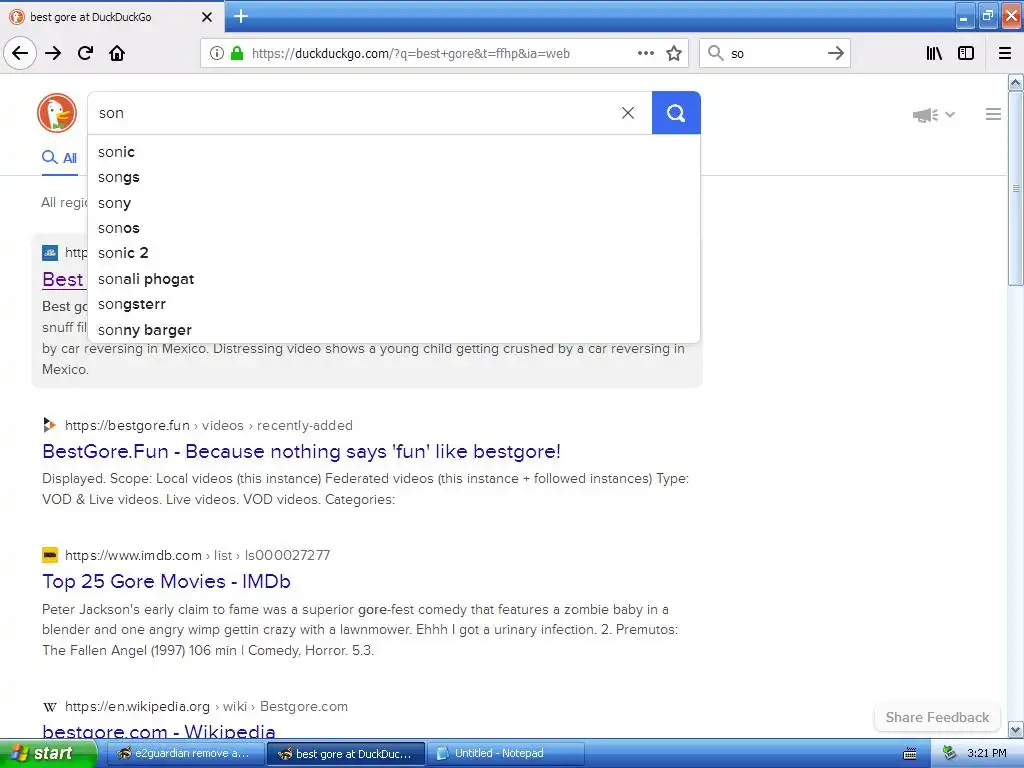Open the browser home page

coord(117,53)
